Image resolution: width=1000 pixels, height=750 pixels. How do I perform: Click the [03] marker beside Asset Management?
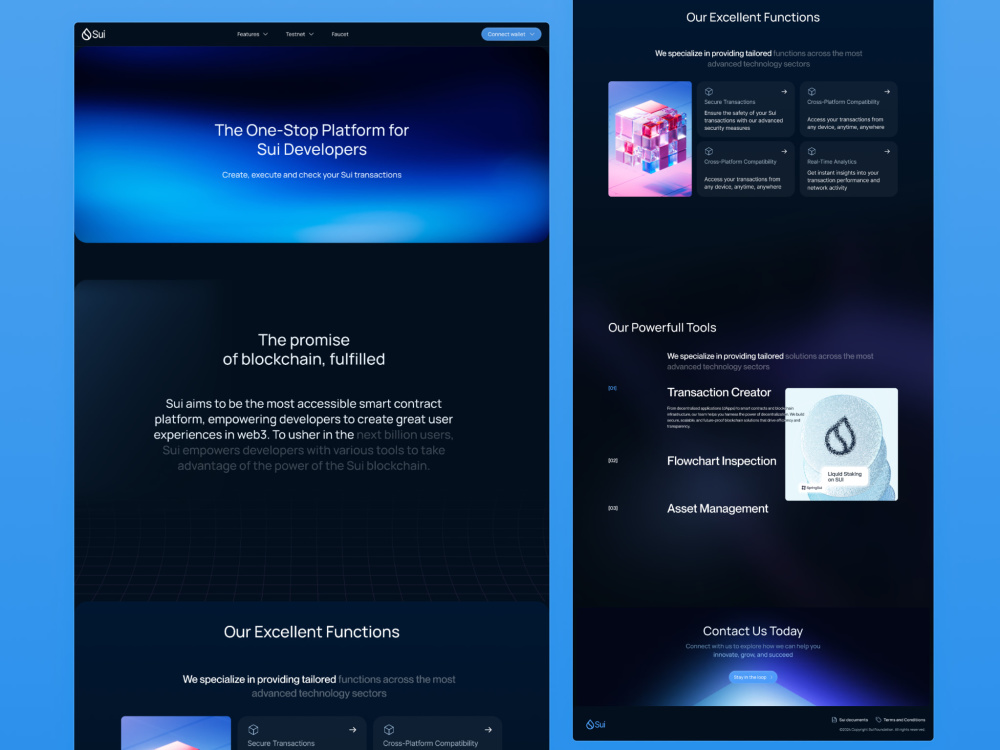click(x=613, y=508)
